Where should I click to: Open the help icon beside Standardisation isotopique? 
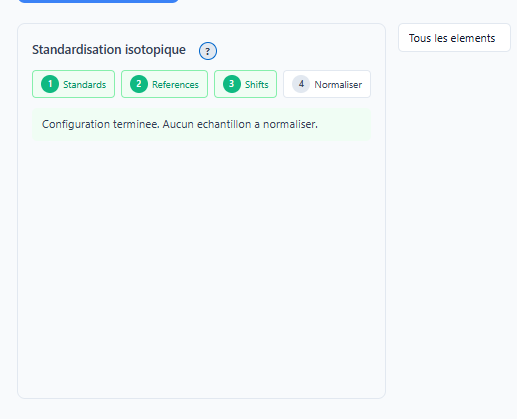(x=208, y=51)
